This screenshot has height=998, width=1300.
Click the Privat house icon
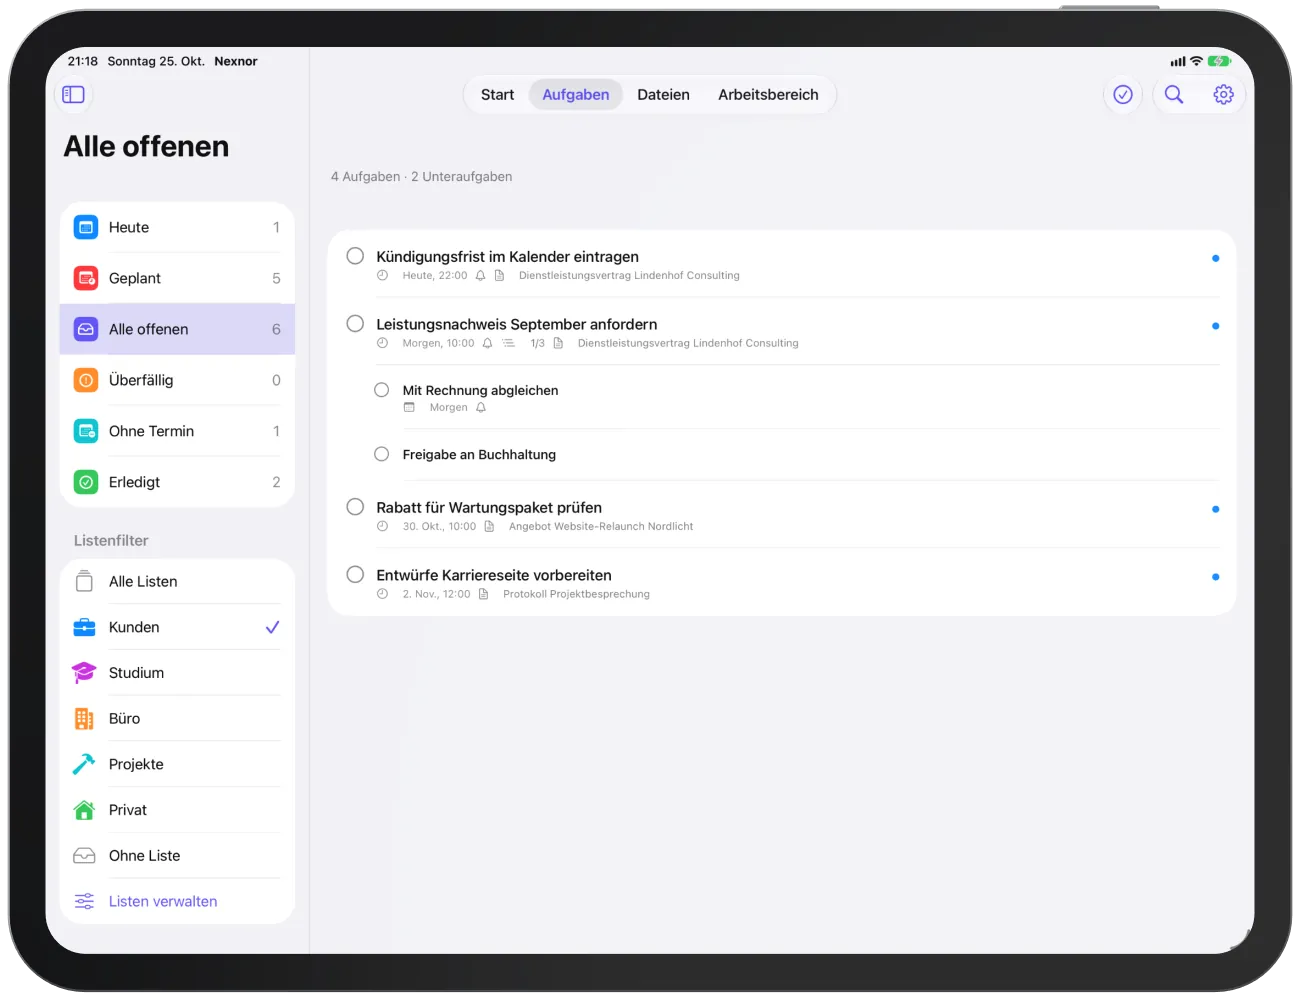click(84, 810)
